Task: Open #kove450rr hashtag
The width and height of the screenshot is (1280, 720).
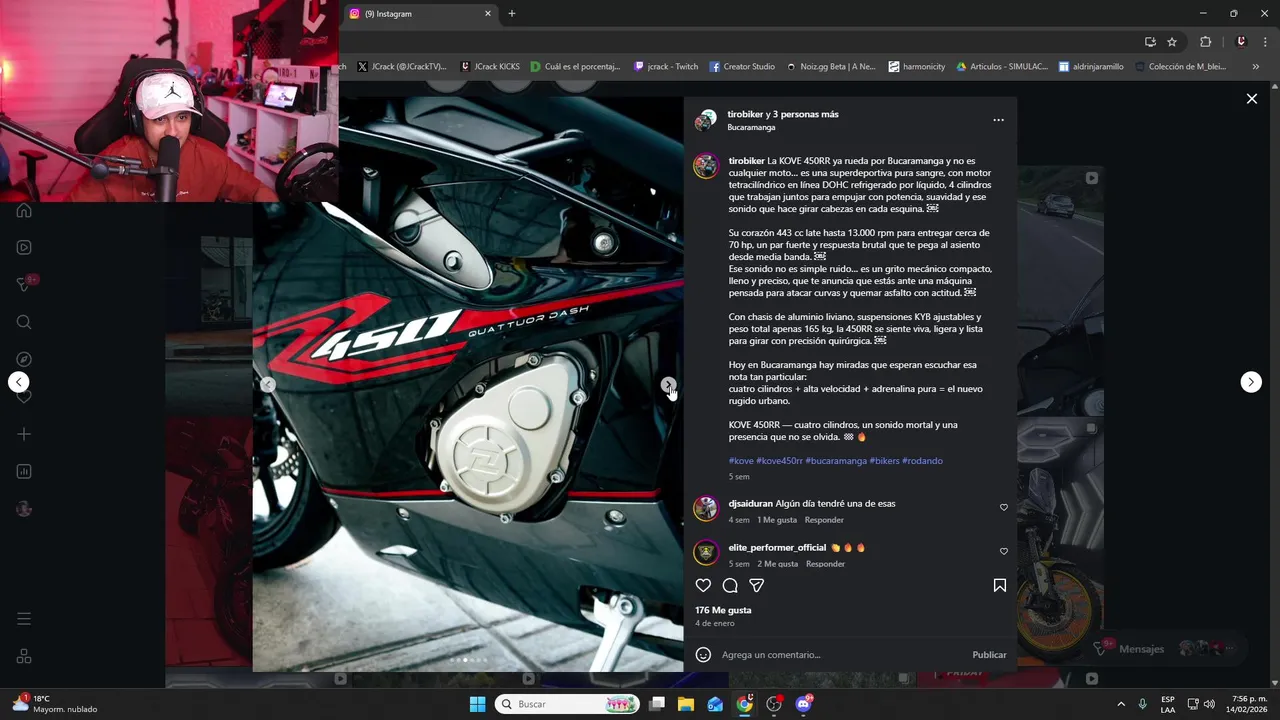Action: 779,461
